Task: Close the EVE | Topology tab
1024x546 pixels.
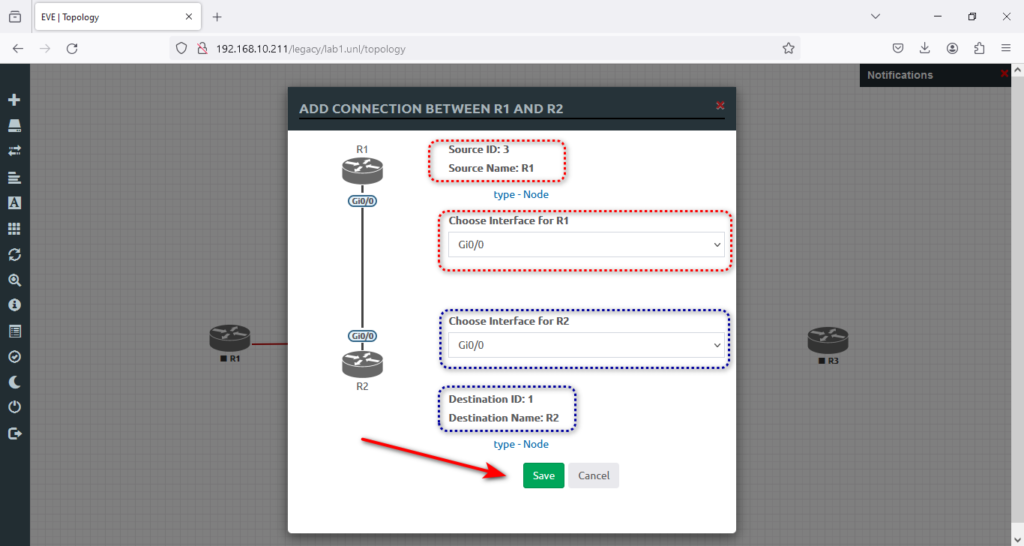Action: (189, 17)
